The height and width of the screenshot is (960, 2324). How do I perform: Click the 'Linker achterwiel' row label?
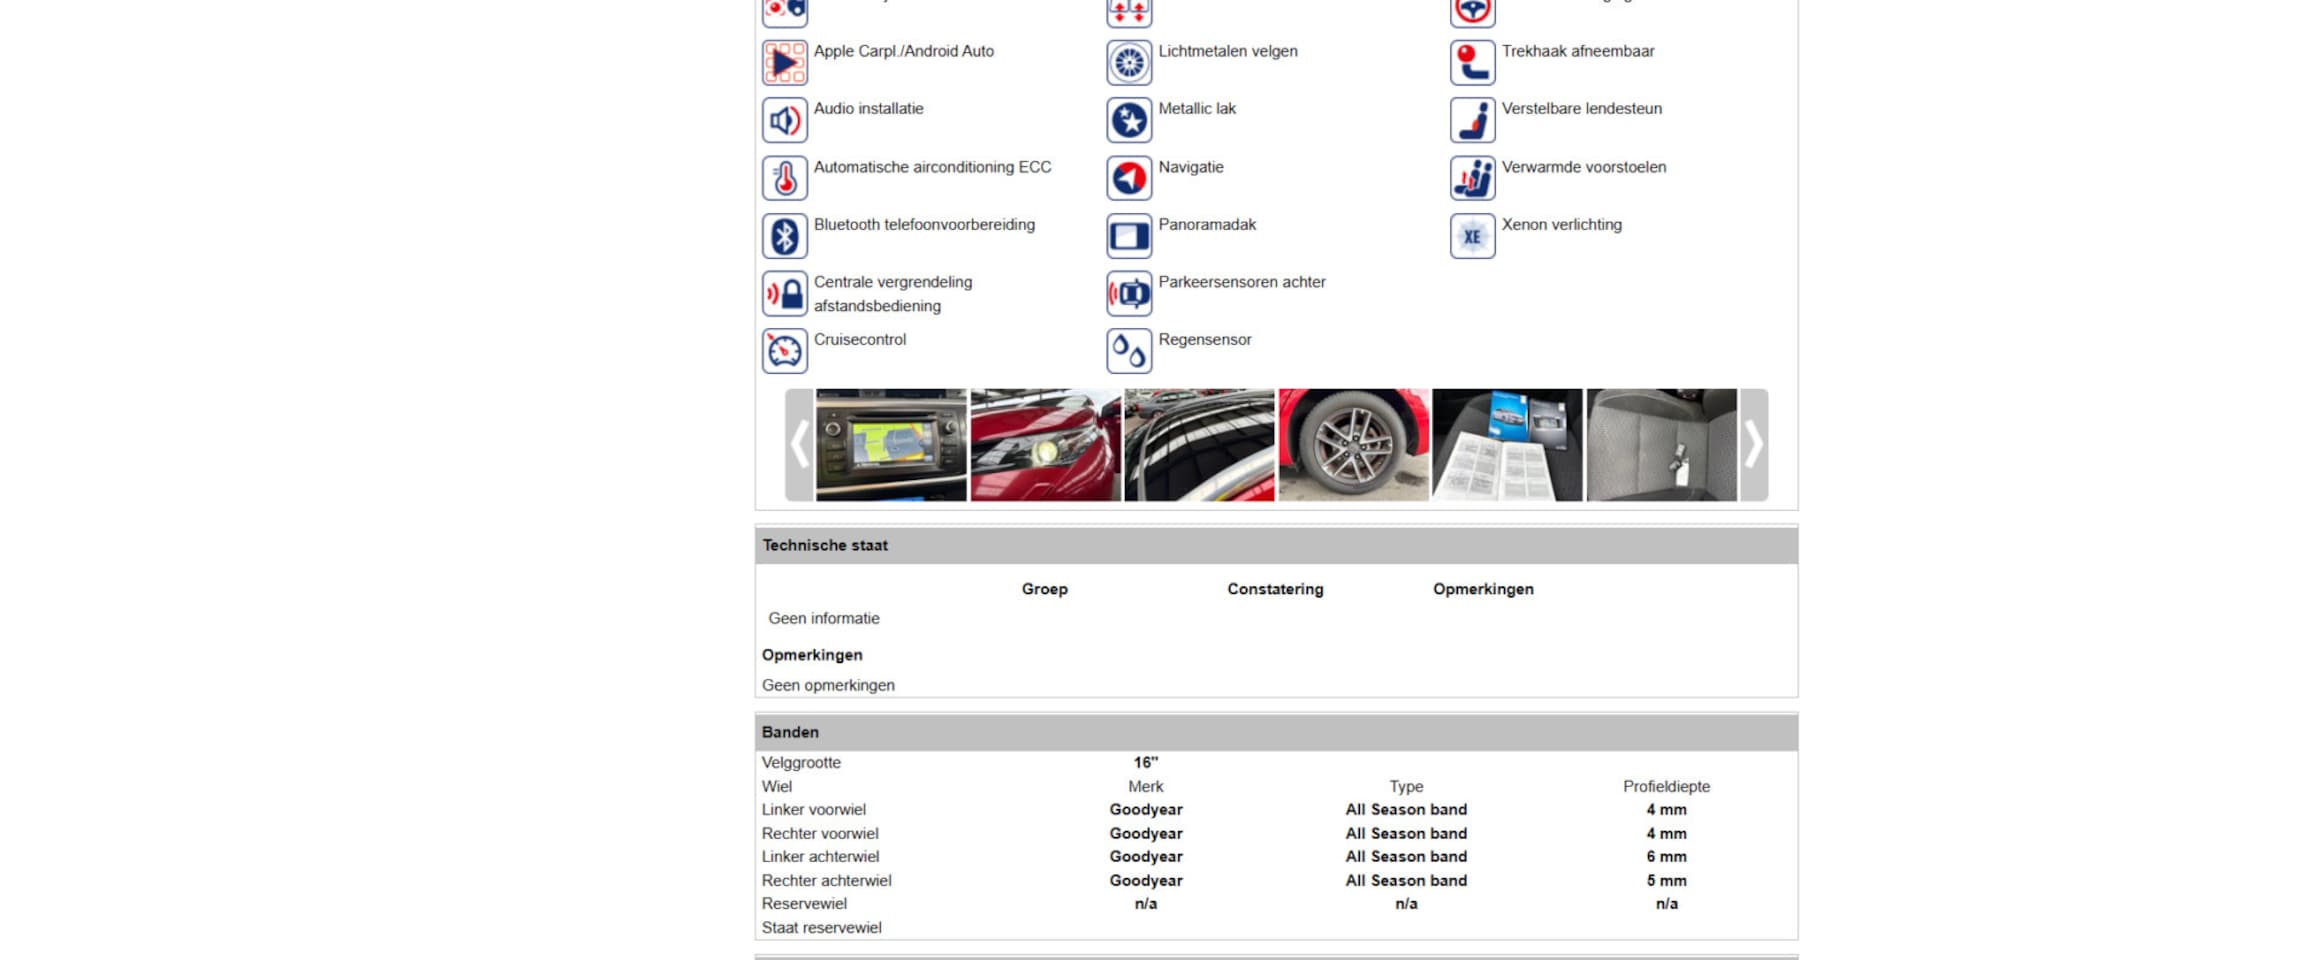(820, 856)
